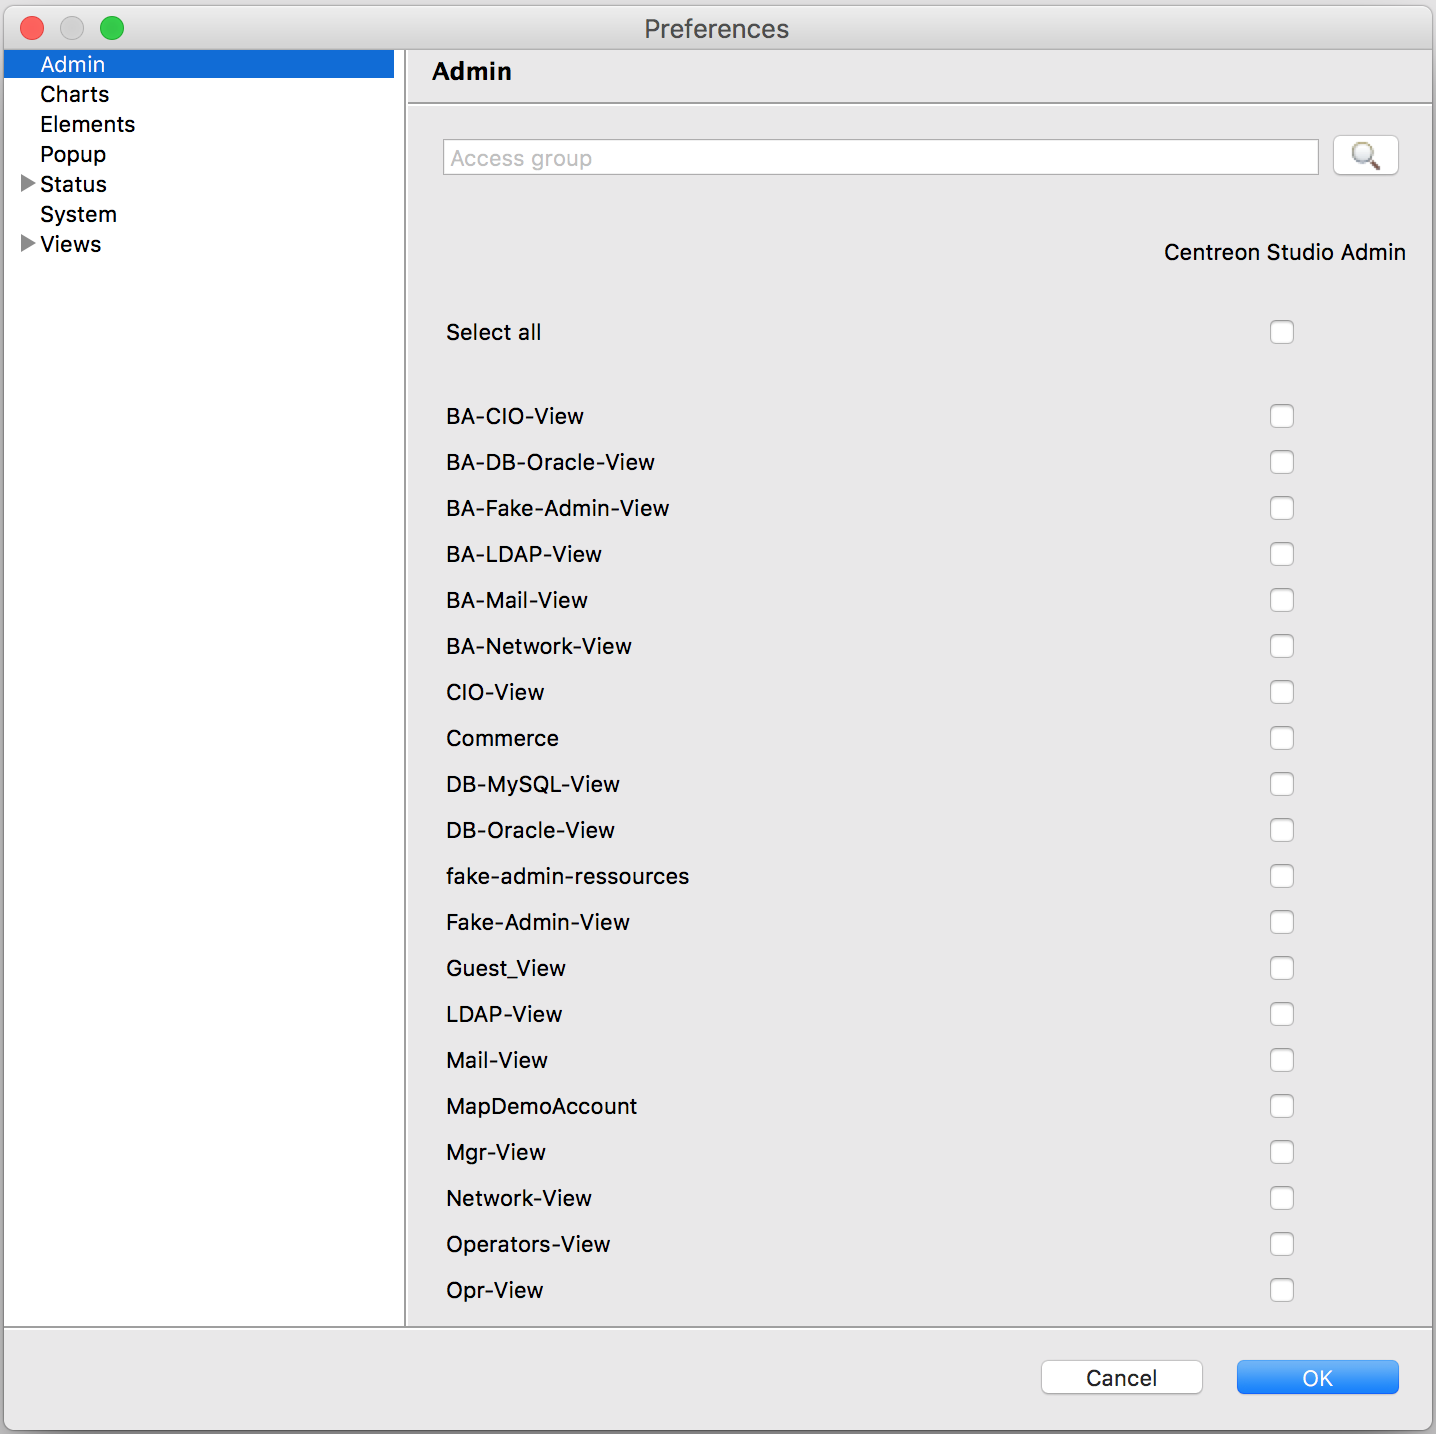Viewport: 1436px width, 1434px height.
Task: Enable the BA-CIO-View checkbox
Action: point(1281,416)
